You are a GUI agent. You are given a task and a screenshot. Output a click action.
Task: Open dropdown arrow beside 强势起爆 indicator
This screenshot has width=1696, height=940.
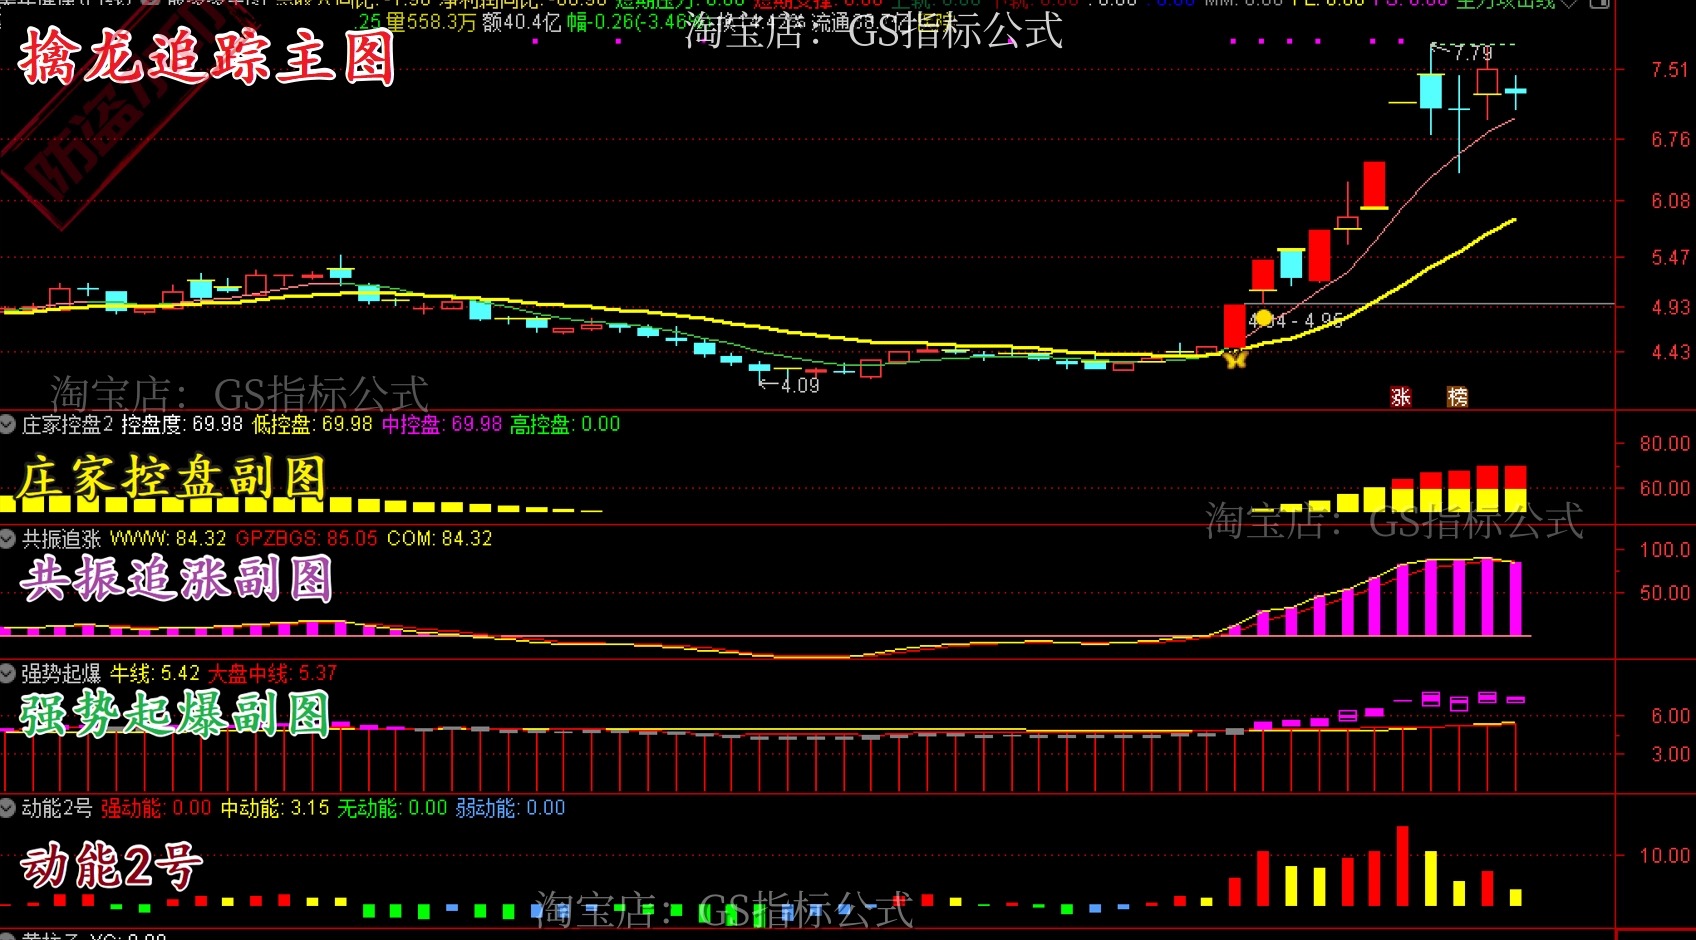pos(8,673)
